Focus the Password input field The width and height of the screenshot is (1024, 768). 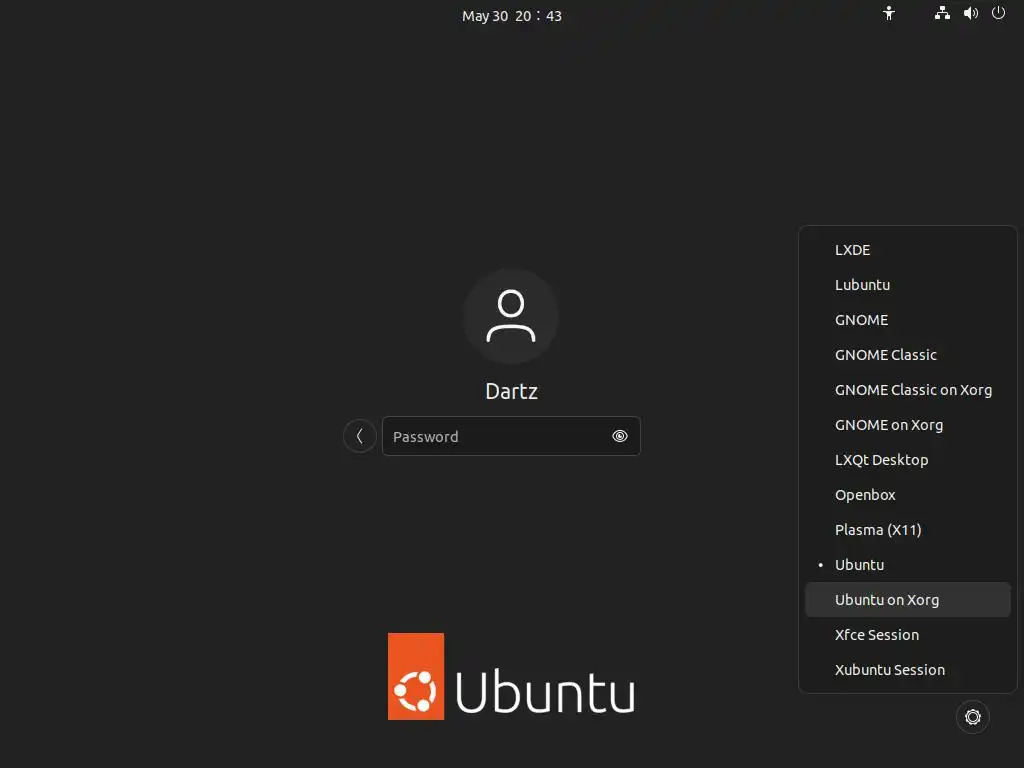coord(511,436)
